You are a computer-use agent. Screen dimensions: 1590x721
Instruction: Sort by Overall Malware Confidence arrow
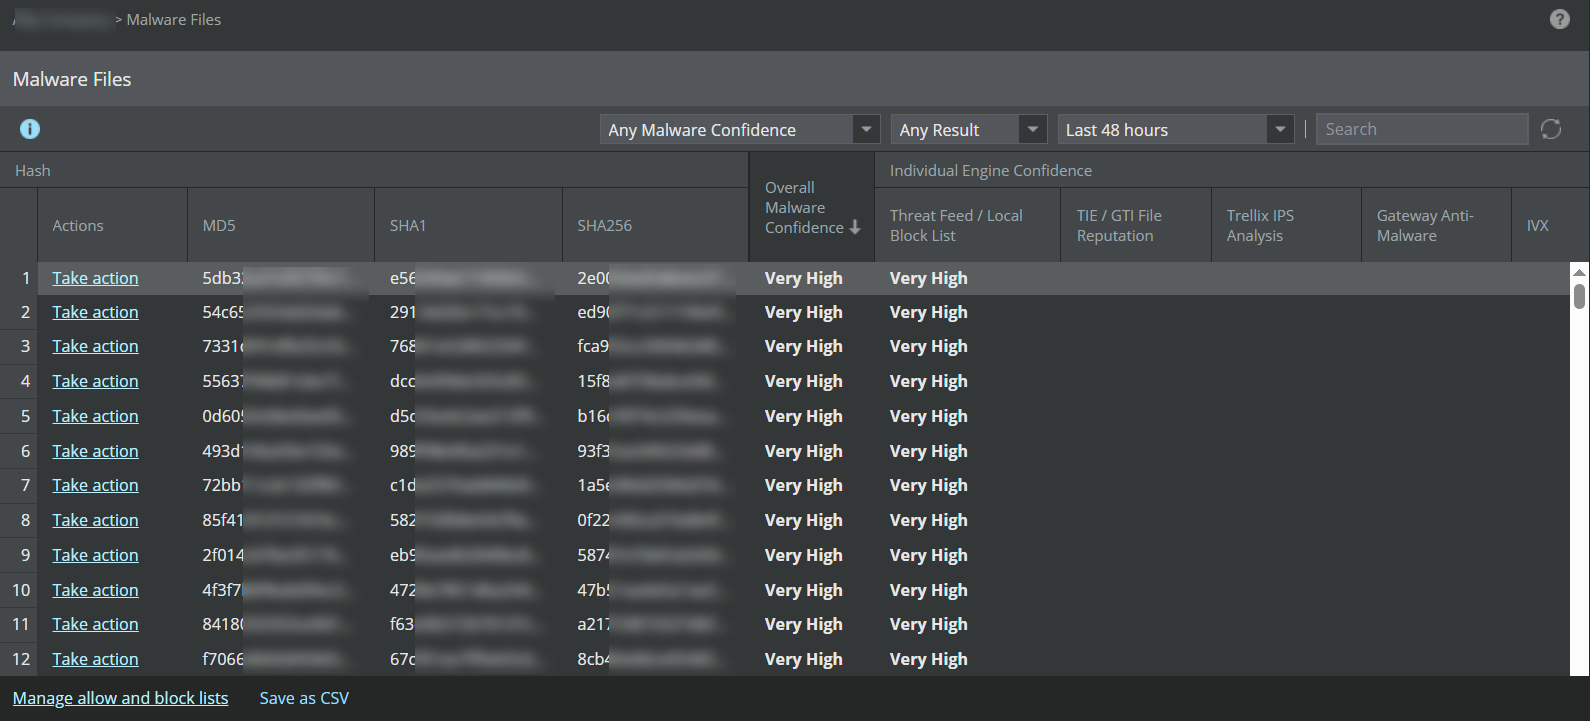coord(855,228)
